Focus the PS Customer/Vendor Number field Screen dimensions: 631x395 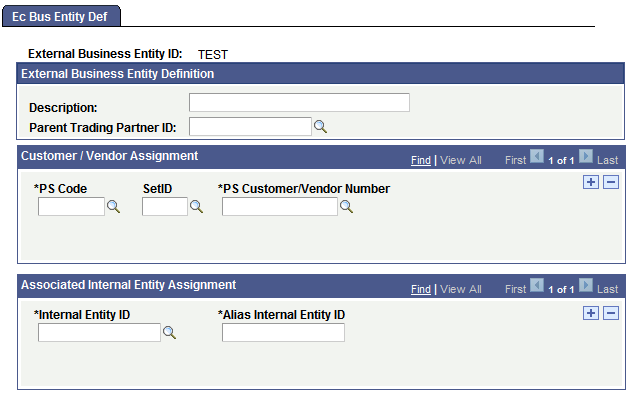[x=280, y=206]
